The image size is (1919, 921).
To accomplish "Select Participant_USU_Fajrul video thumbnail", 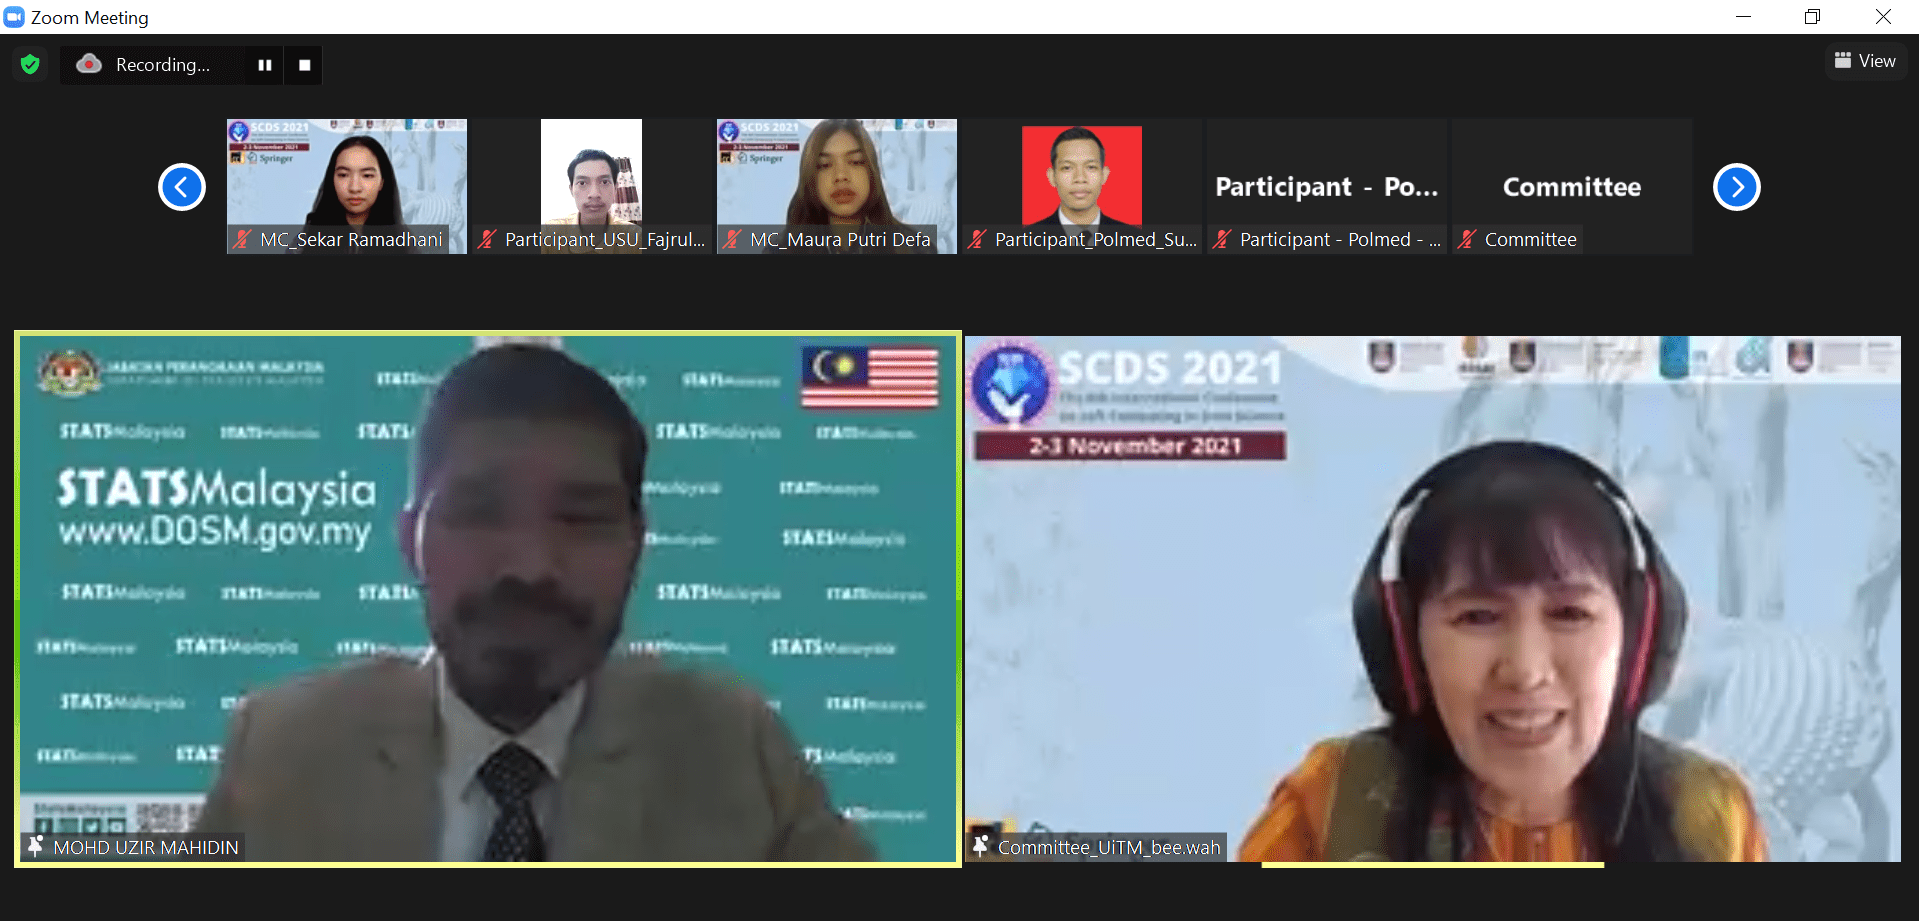I will click(591, 175).
